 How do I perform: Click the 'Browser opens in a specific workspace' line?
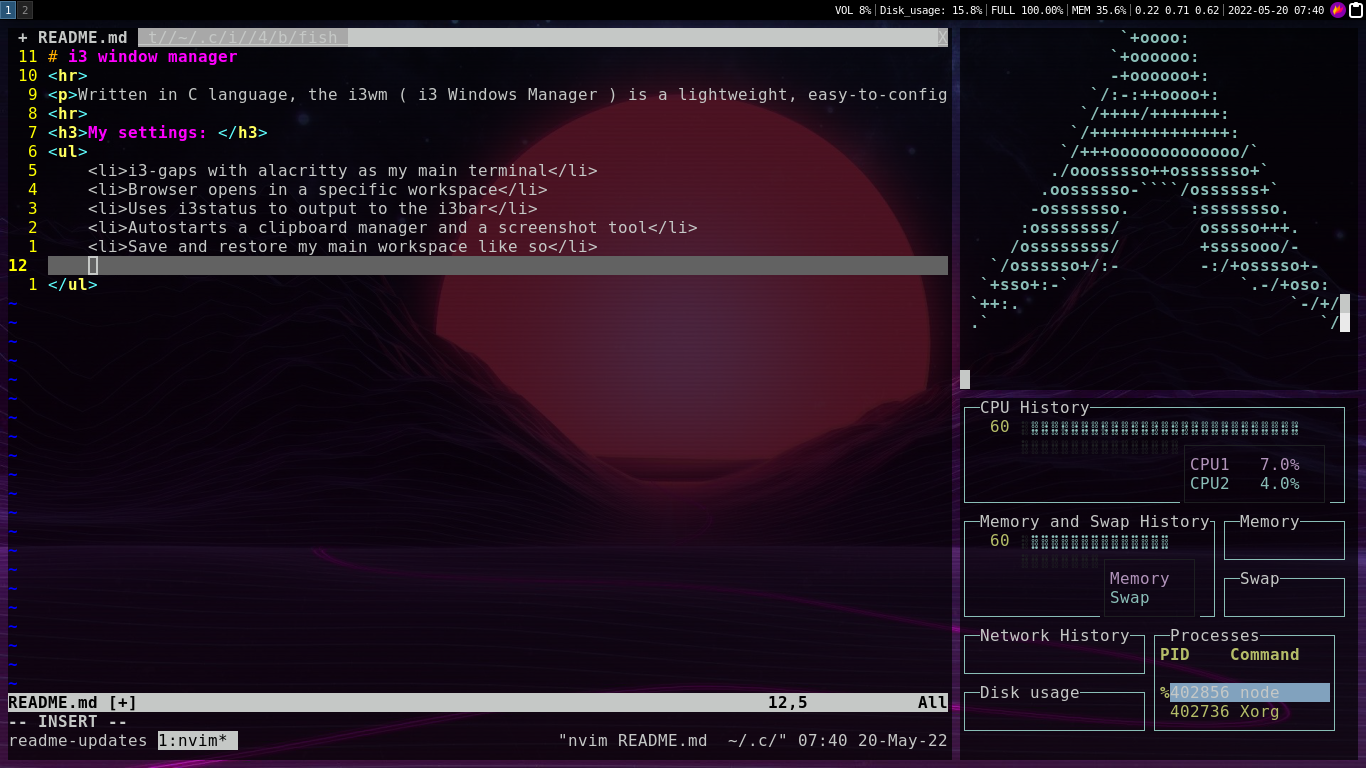(x=318, y=190)
